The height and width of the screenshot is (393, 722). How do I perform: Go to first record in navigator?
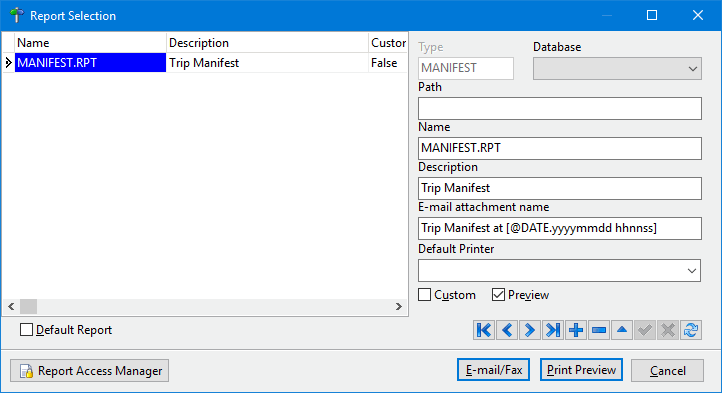tap(484, 330)
